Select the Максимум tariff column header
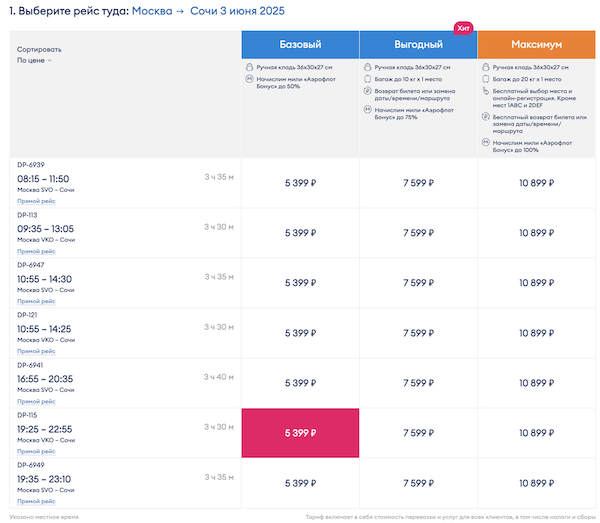Image resolution: width=600 pixels, height=523 pixels. tap(536, 45)
